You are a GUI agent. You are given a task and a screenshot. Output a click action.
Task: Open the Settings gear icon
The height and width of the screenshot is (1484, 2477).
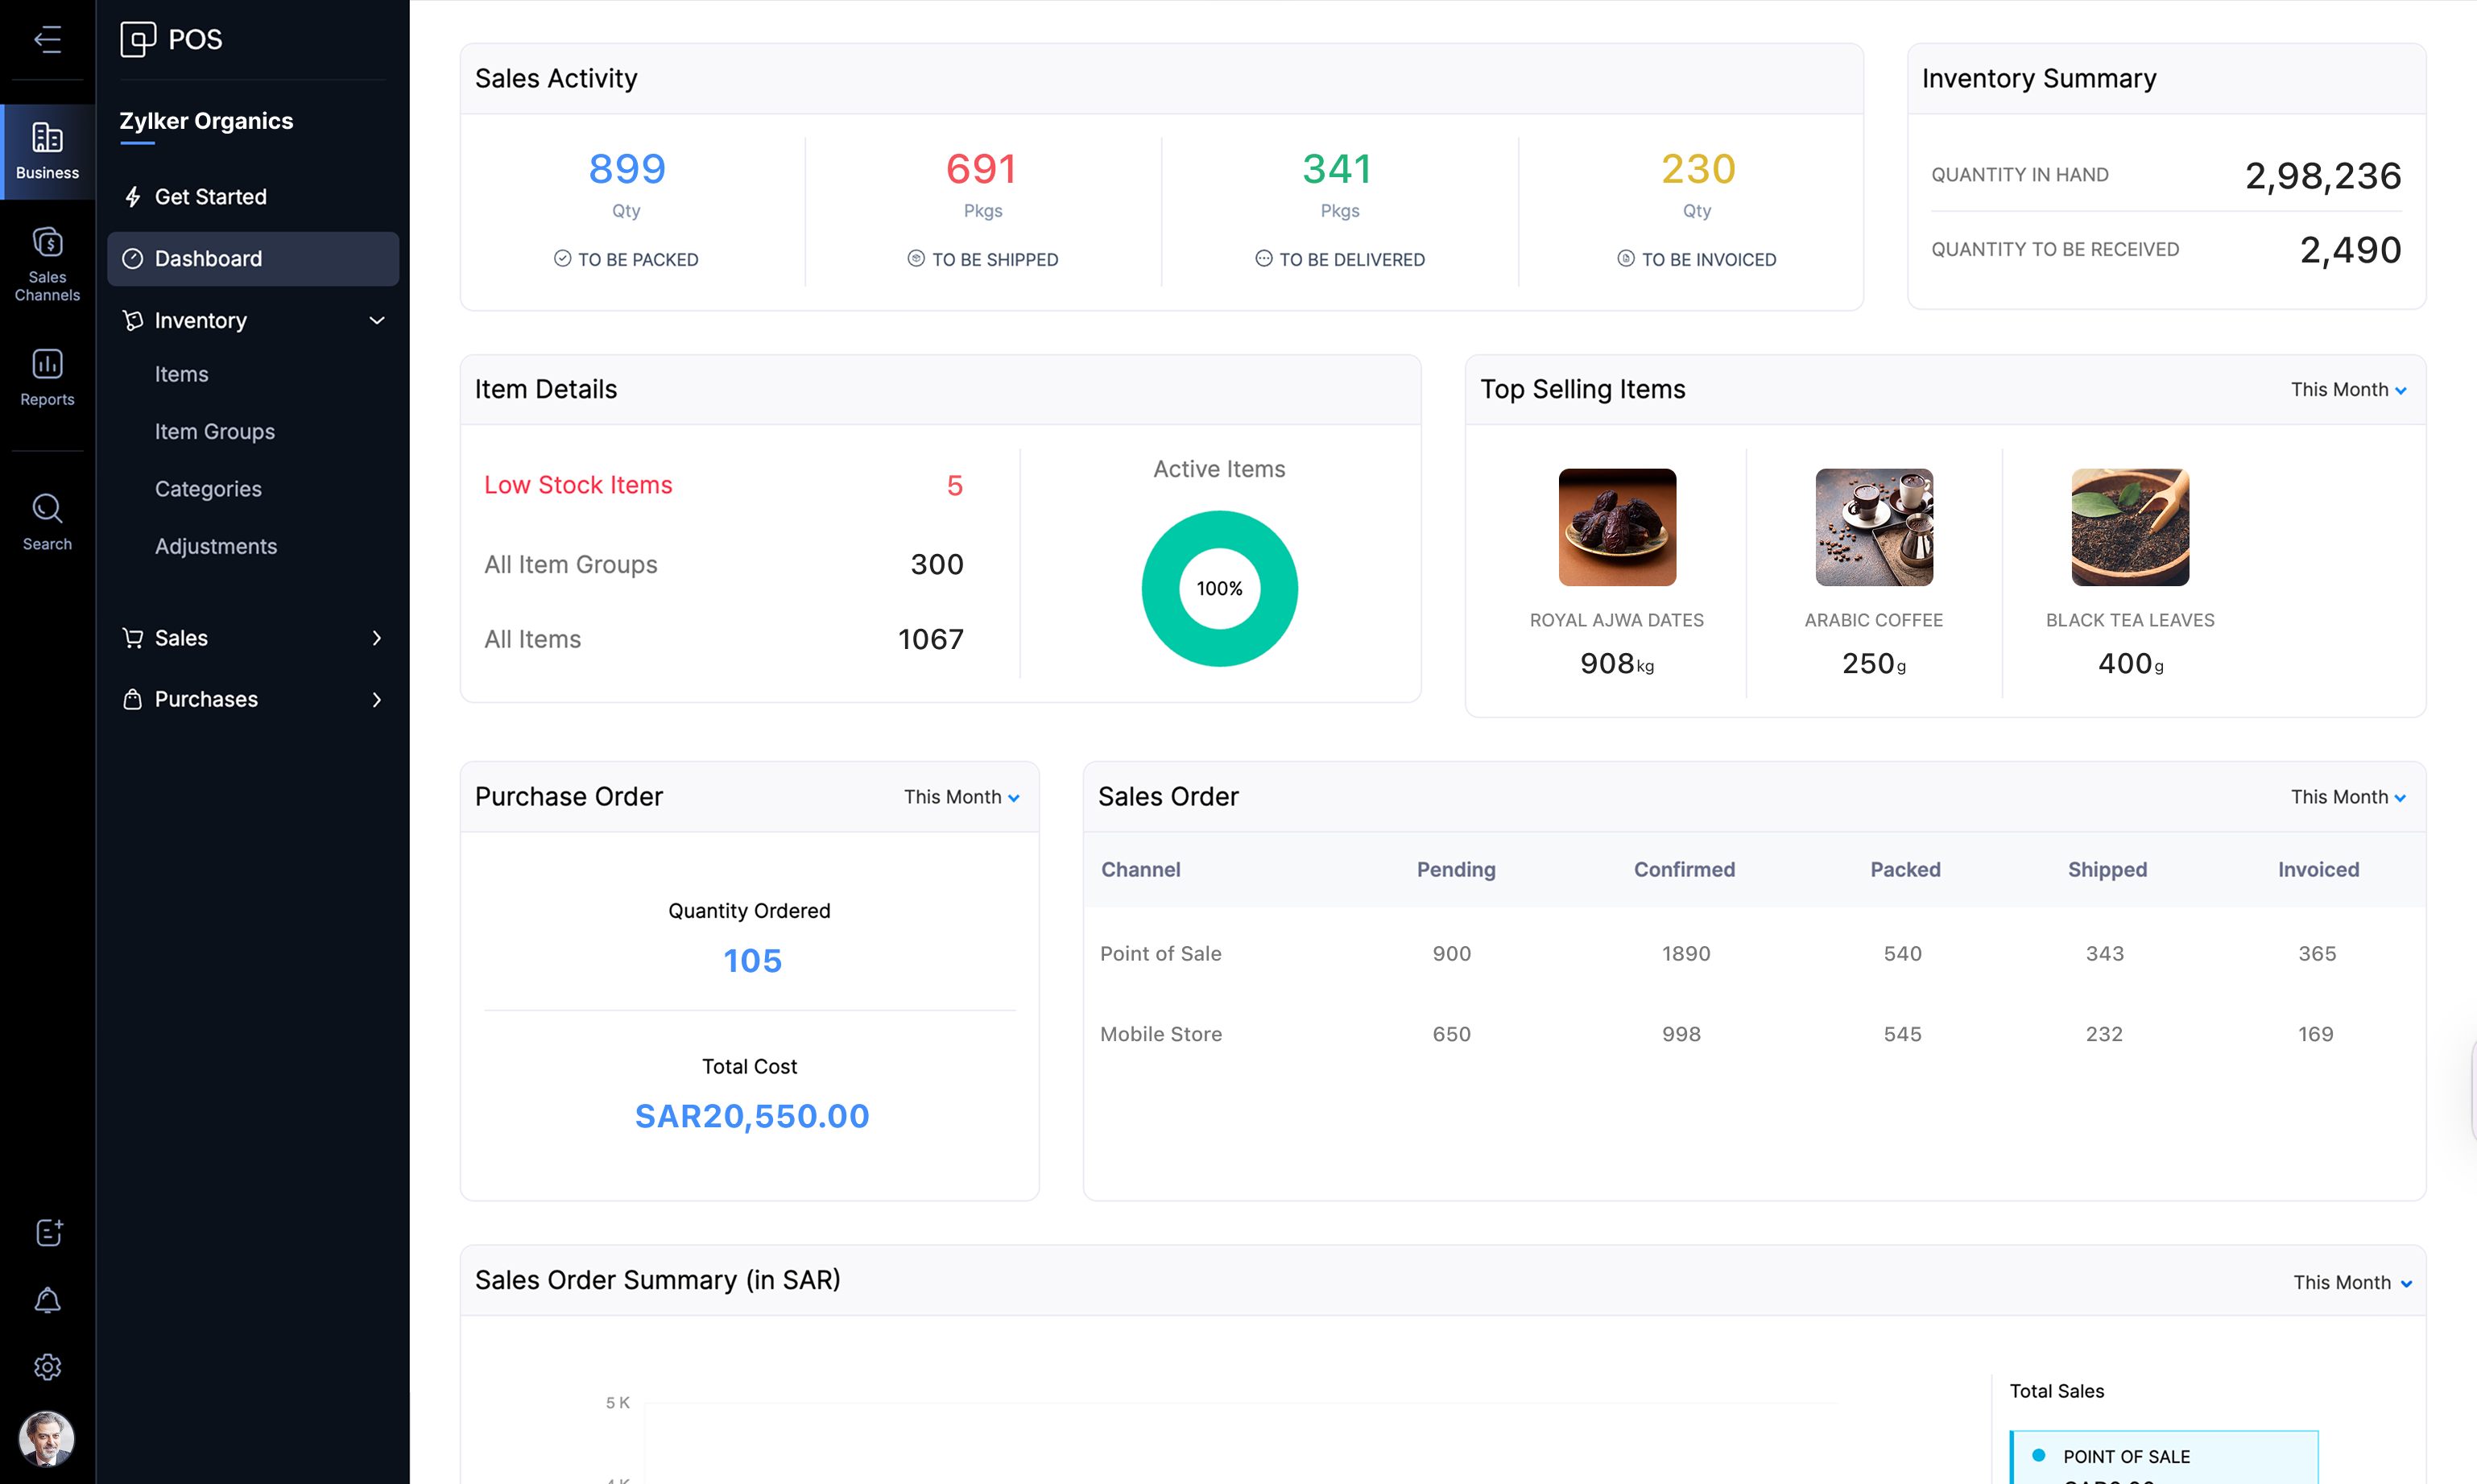pyautogui.click(x=47, y=1367)
